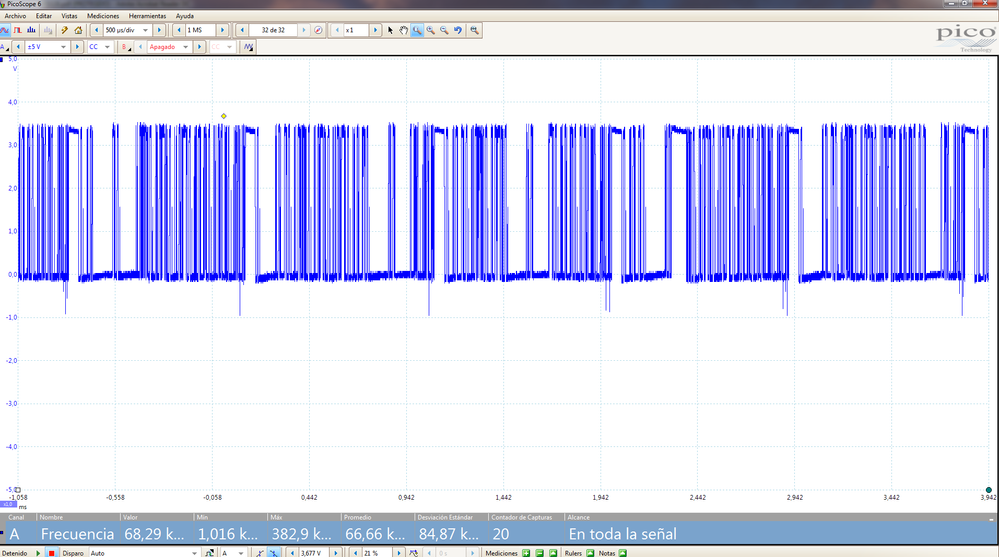Open the math channels icon
This screenshot has width=999, height=557.
[x=248, y=47]
